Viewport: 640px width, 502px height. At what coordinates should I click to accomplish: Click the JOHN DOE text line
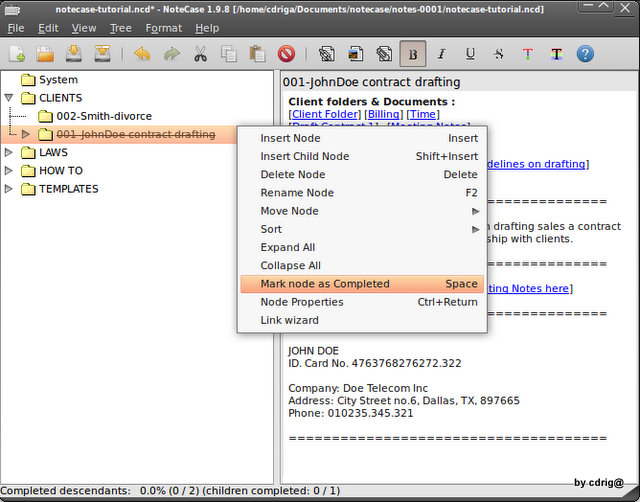pos(313,351)
